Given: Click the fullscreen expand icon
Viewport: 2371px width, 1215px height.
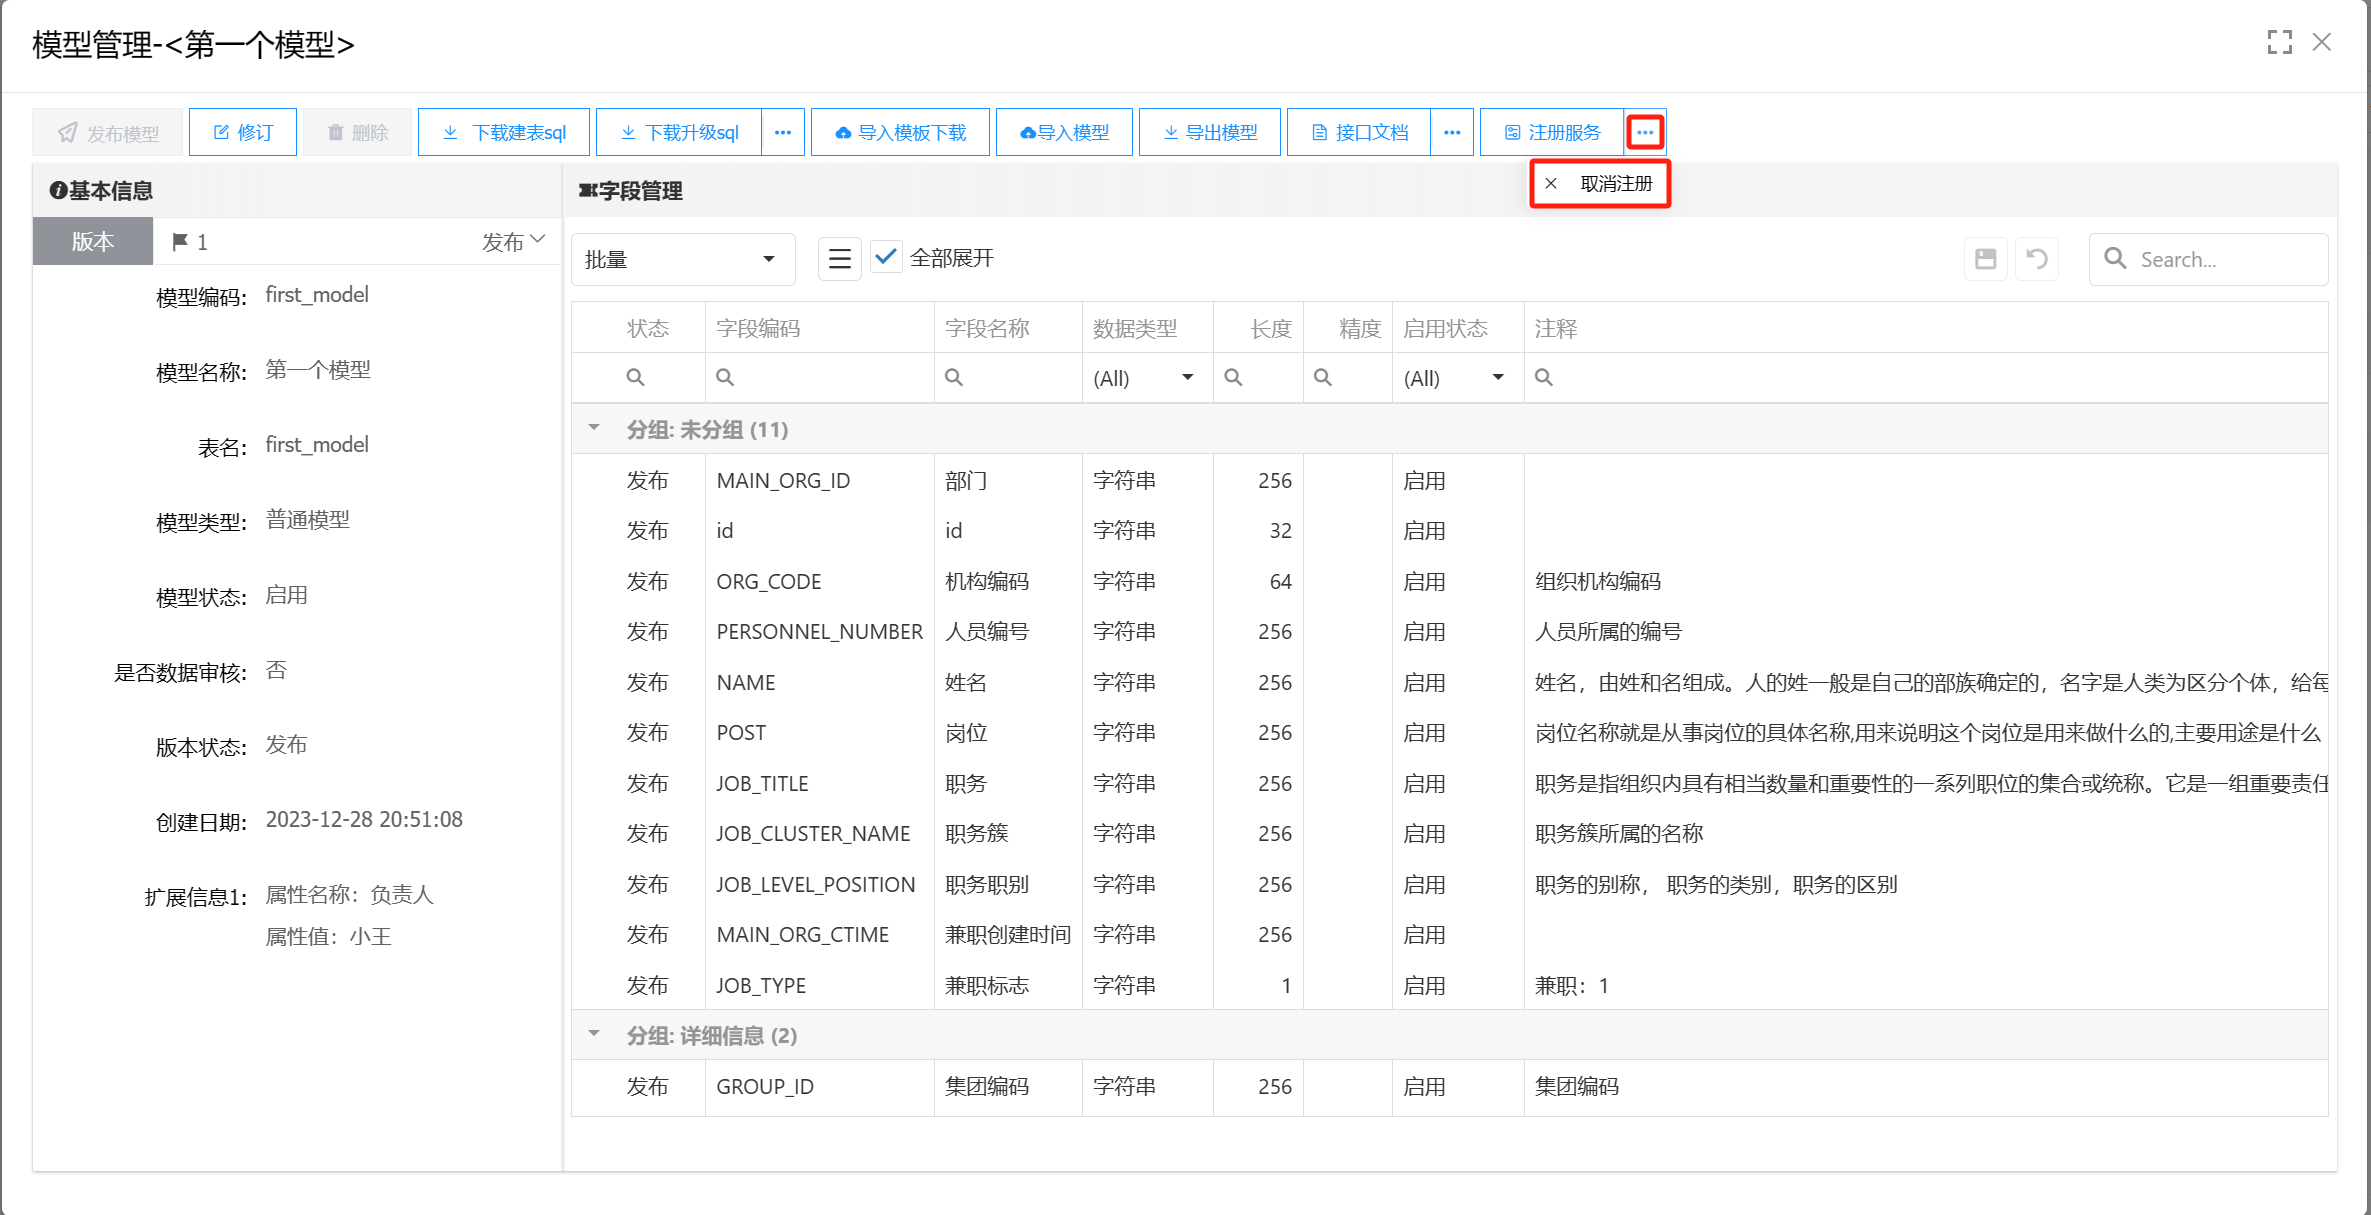Looking at the screenshot, I should point(2279,42).
